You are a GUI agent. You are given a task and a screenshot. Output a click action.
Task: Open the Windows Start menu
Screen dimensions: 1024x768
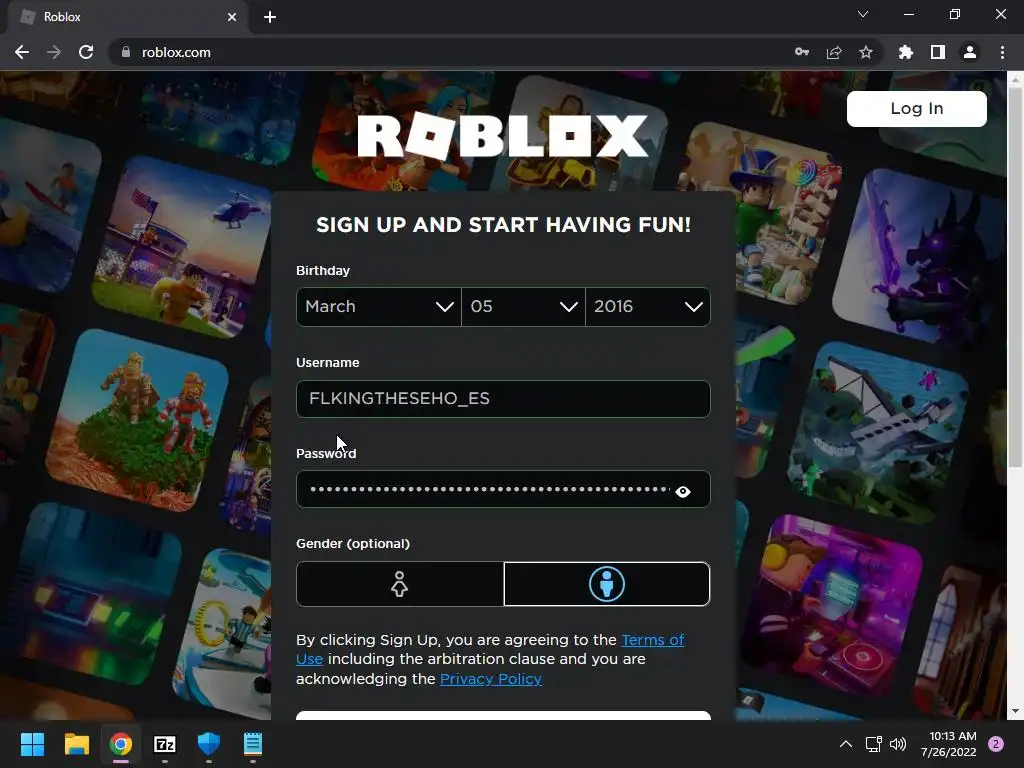32,744
